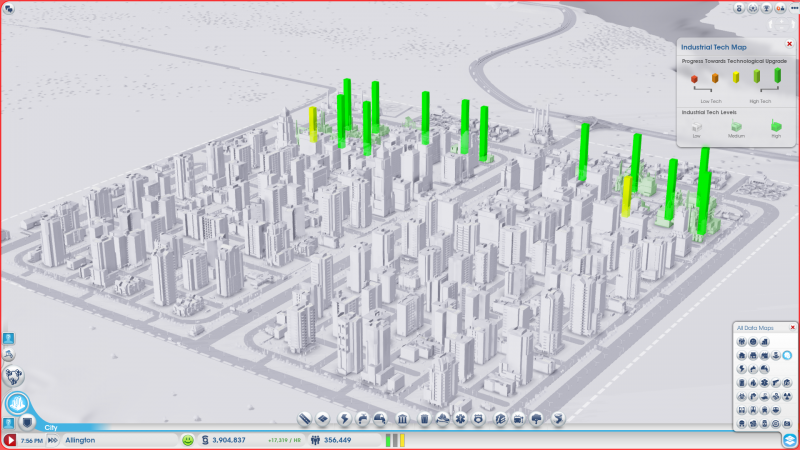
Task: Show the Population map in All Data Maps
Action: (x=742, y=342)
